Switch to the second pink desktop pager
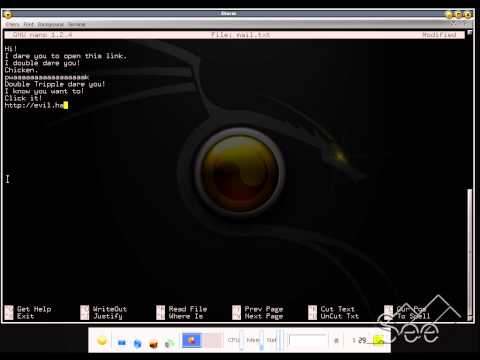 pyautogui.click(x=213, y=340)
